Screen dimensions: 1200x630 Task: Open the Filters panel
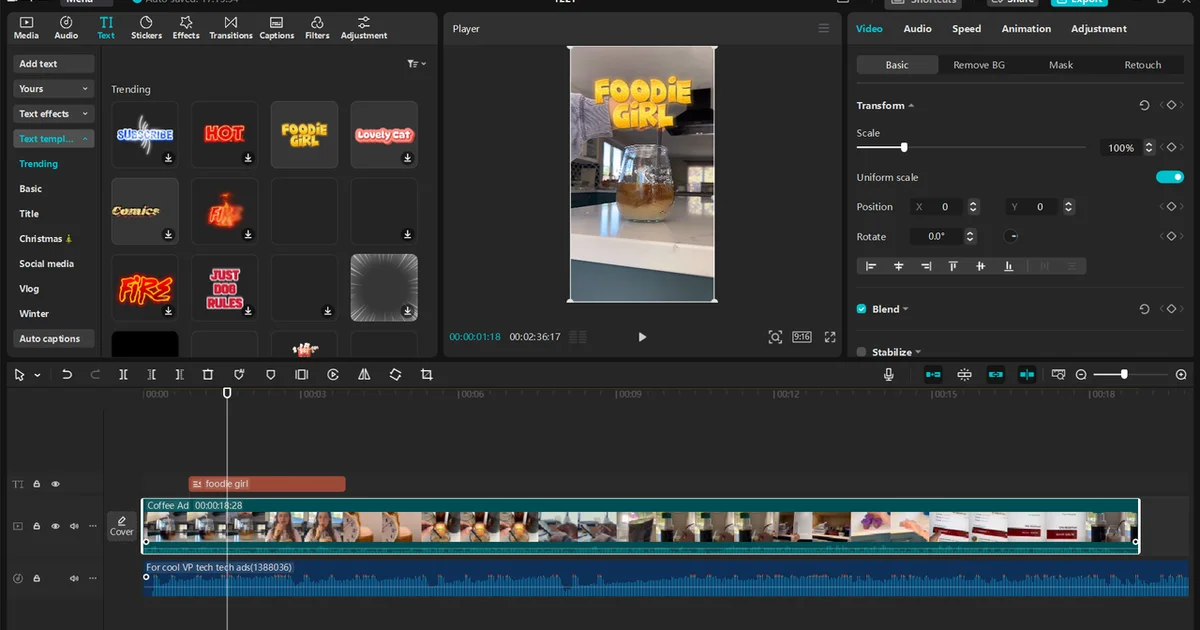[x=316, y=27]
